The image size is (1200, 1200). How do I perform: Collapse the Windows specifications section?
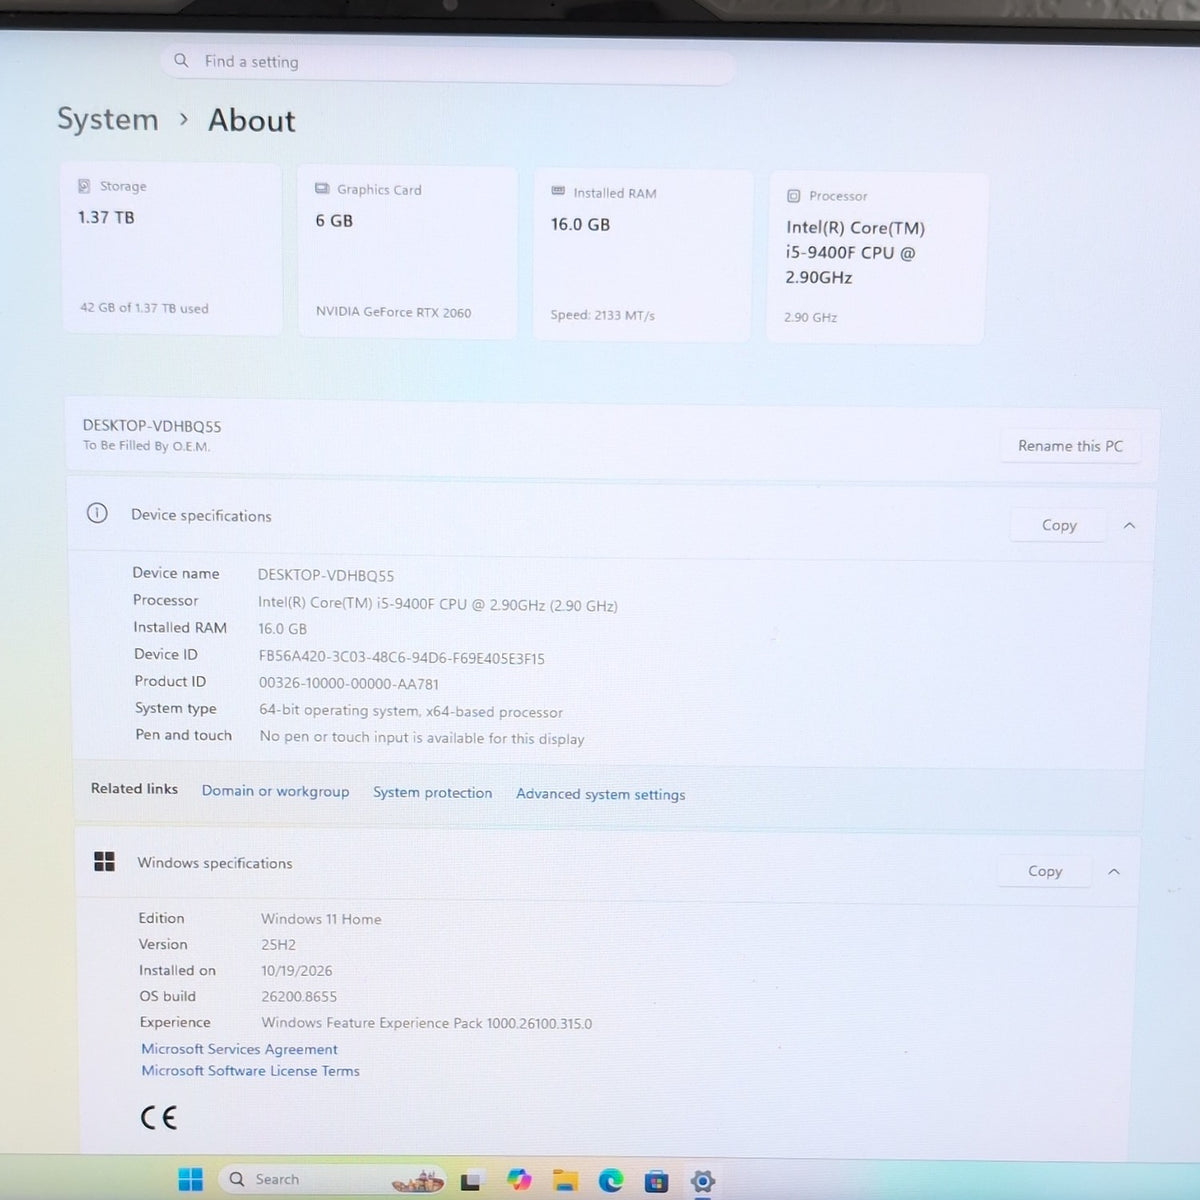coord(1113,872)
